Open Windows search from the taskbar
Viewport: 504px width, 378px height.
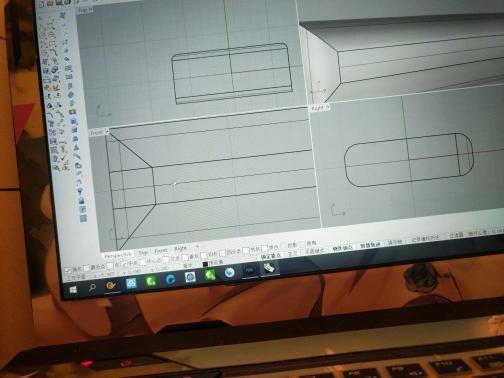[x=92, y=287]
